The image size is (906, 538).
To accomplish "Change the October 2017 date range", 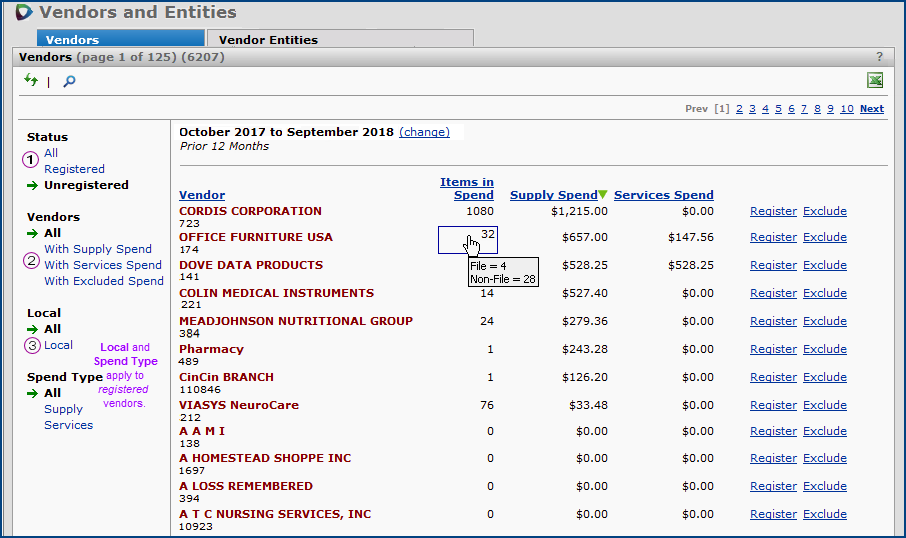I will point(424,132).
